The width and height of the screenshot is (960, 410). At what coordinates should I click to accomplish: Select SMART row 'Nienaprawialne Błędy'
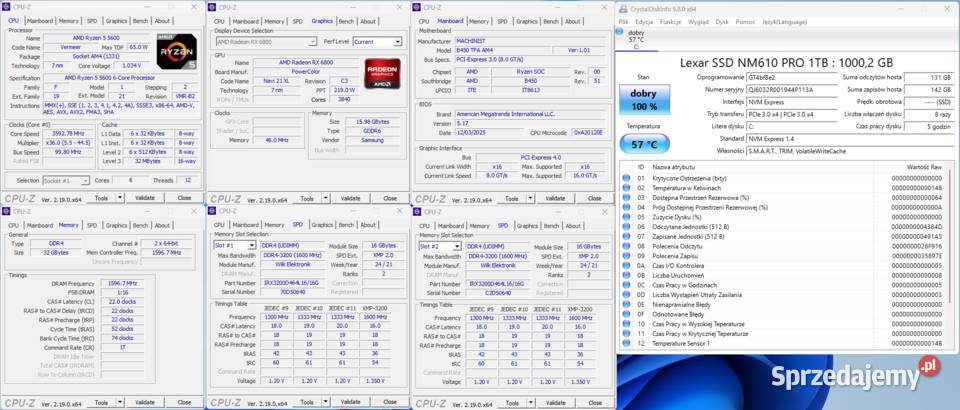tap(782, 304)
